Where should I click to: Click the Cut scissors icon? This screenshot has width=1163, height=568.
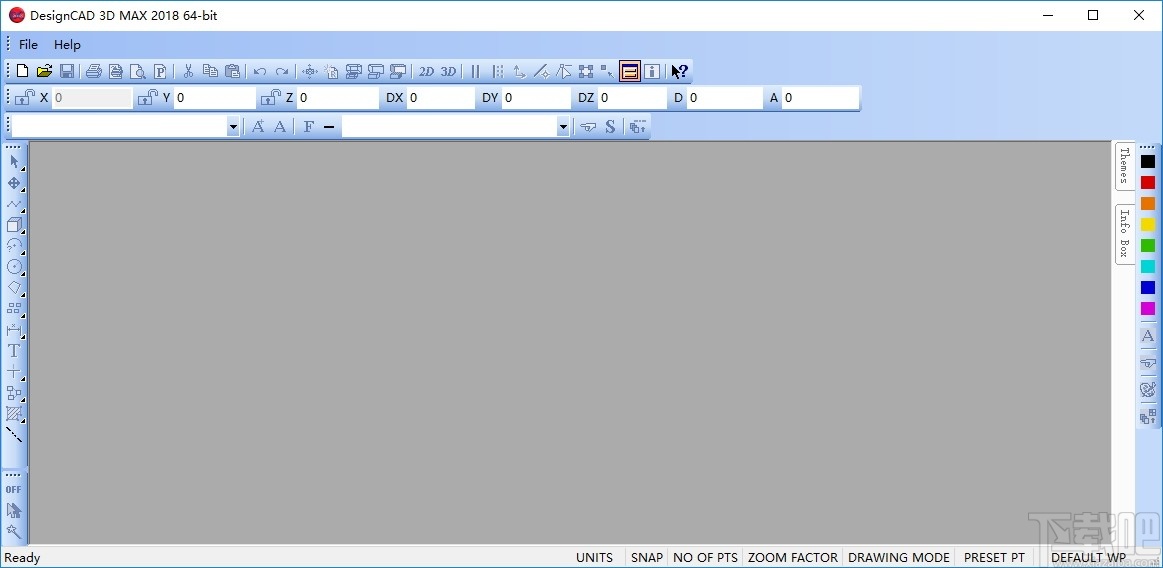coord(188,71)
